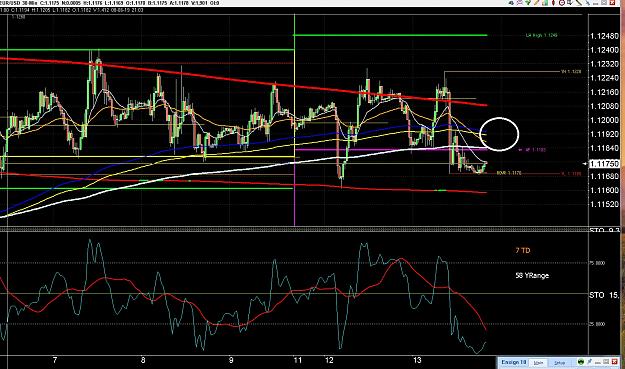Click the purple person toolbar icon
Image resolution: width=625 pixels, height=369 pixels.
pos(519,3)
